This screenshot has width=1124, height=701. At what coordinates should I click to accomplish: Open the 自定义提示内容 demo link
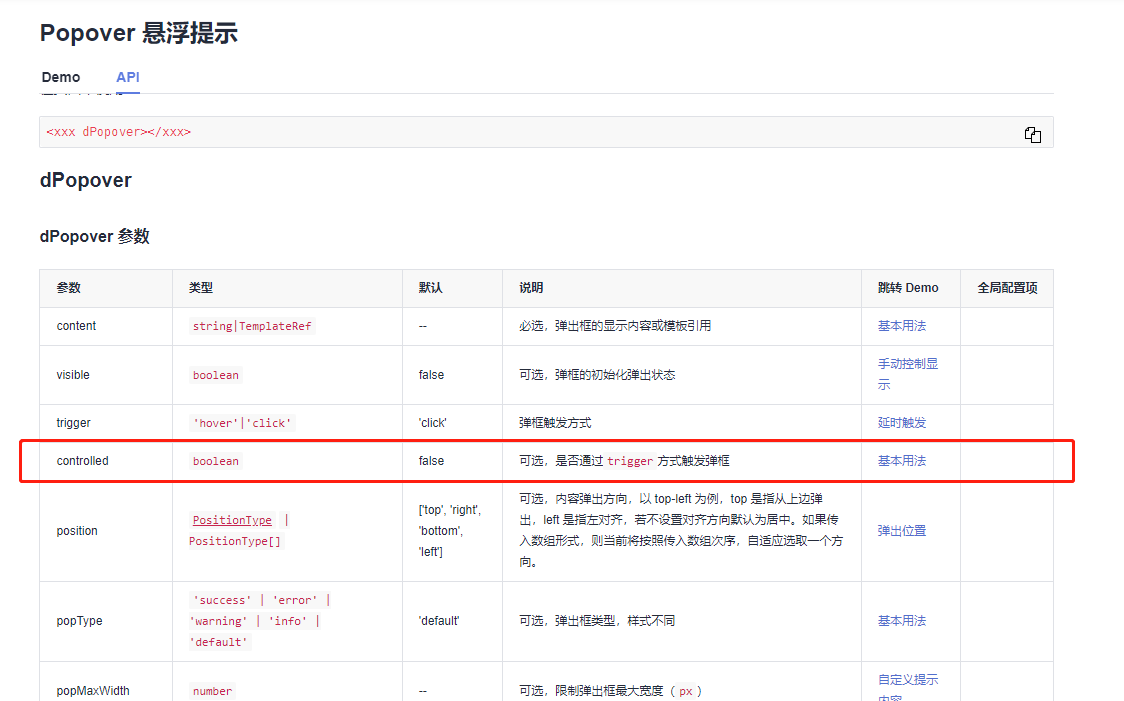(907, 681)
